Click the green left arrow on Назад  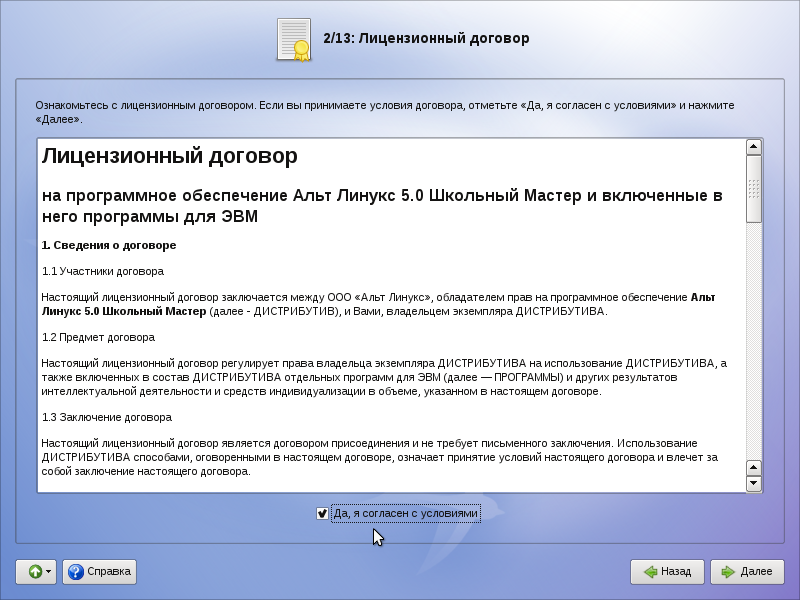point(650,572)
